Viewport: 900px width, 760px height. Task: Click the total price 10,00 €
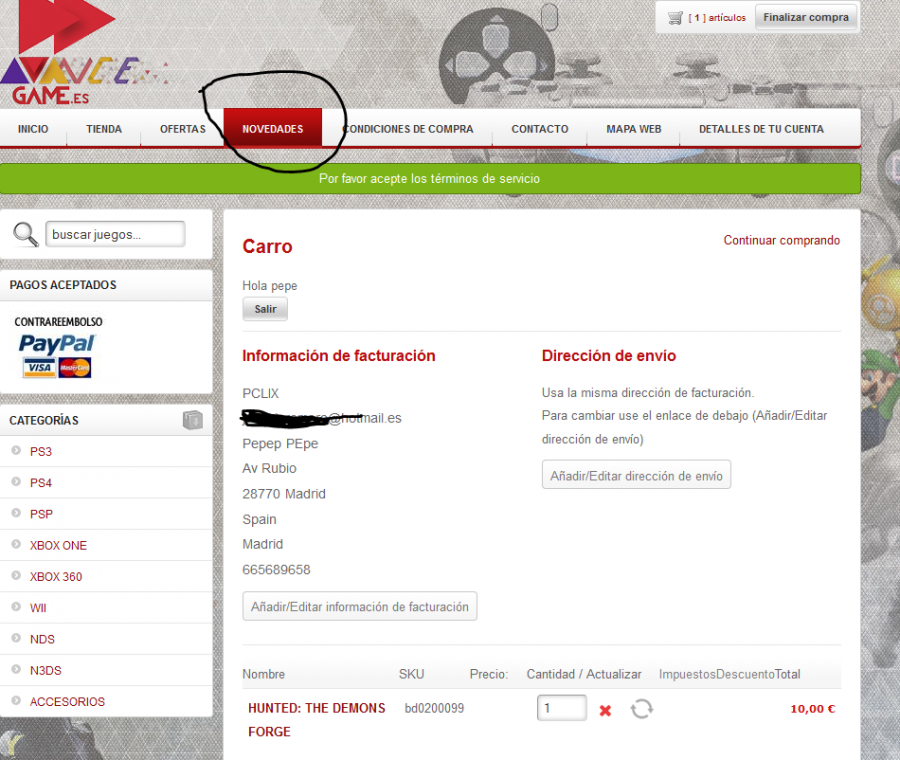[813, 709]
